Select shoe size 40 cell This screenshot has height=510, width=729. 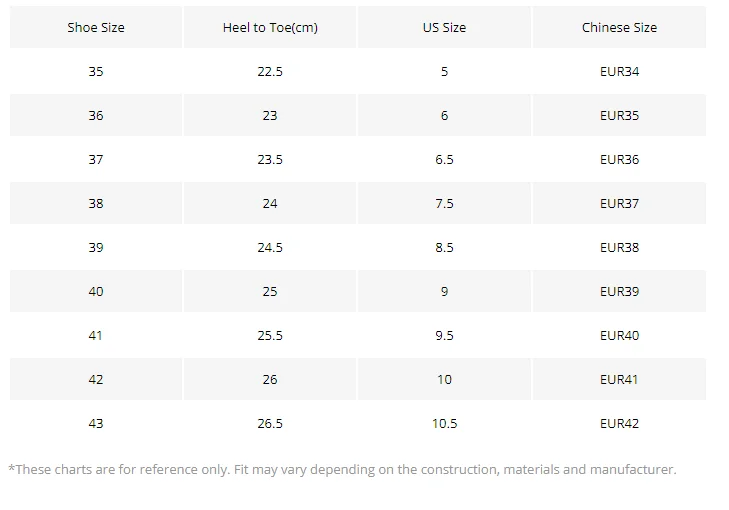[x=96, y=291]
